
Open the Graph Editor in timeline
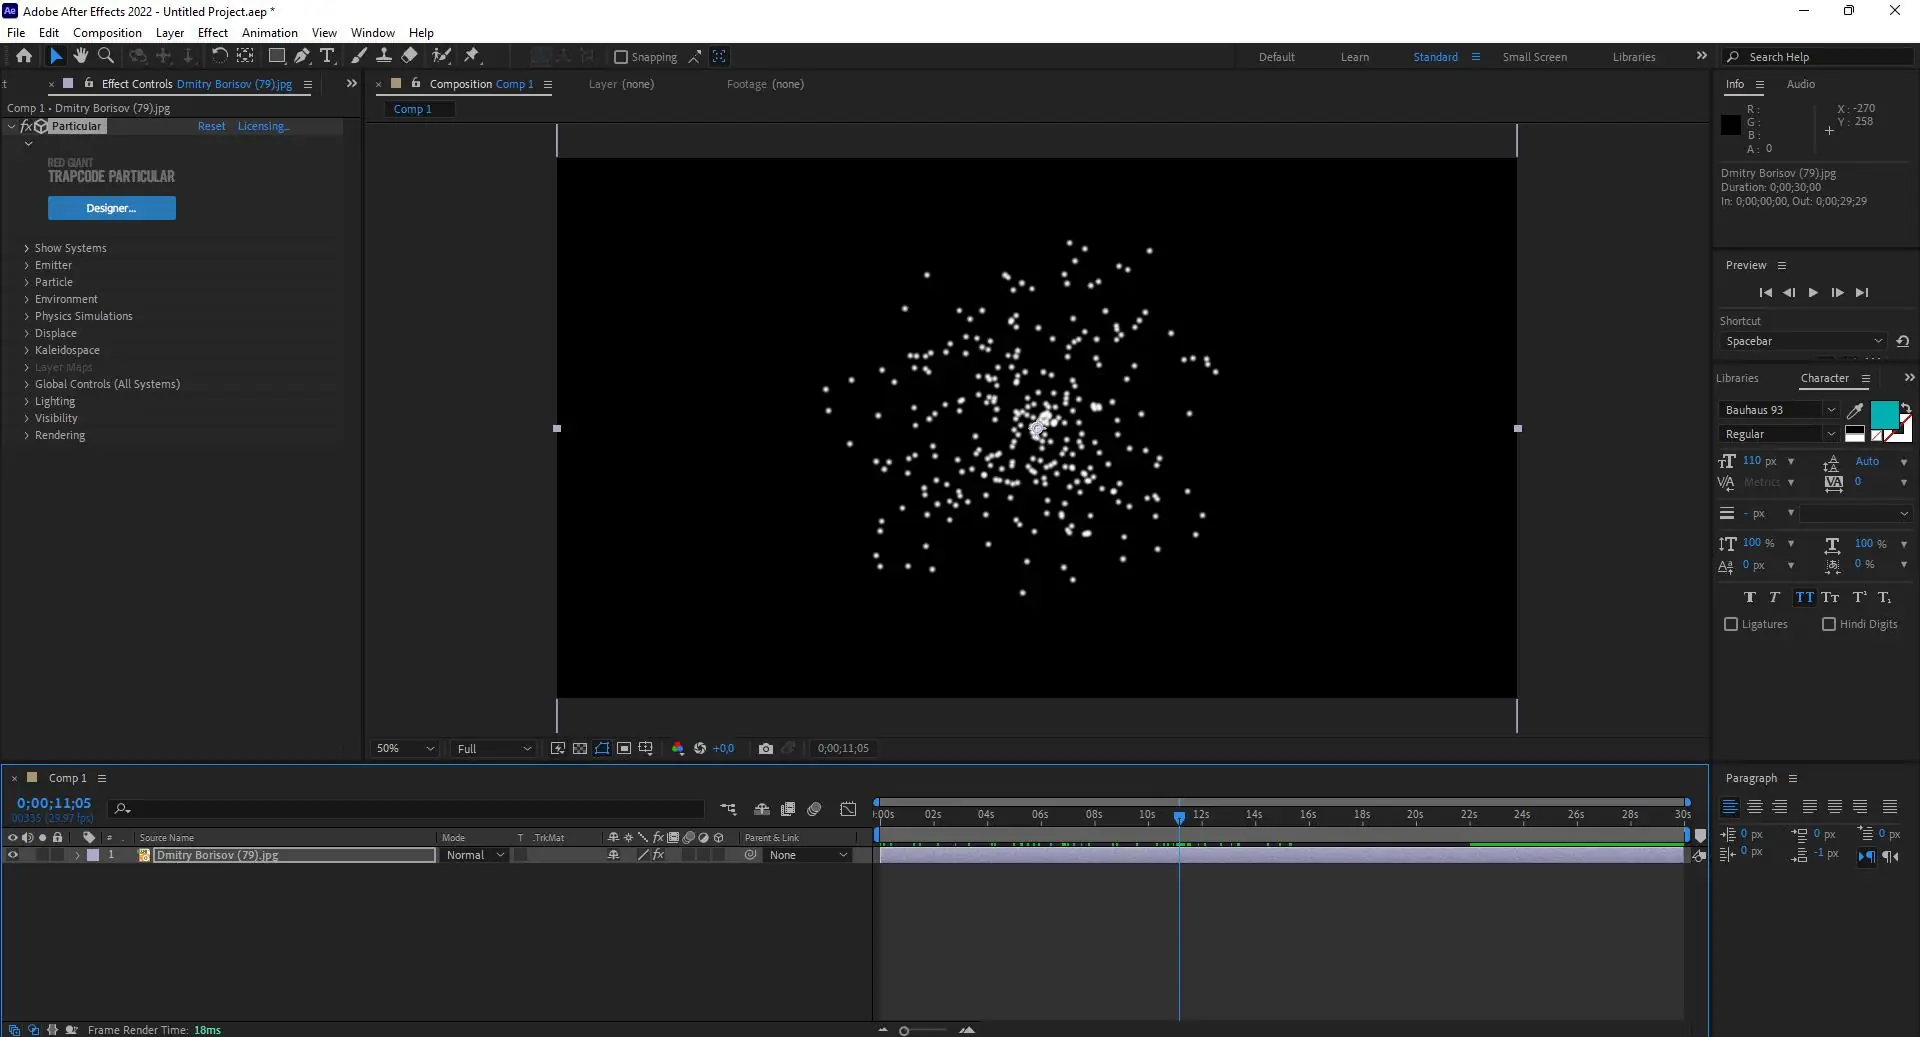pos(848,809)
